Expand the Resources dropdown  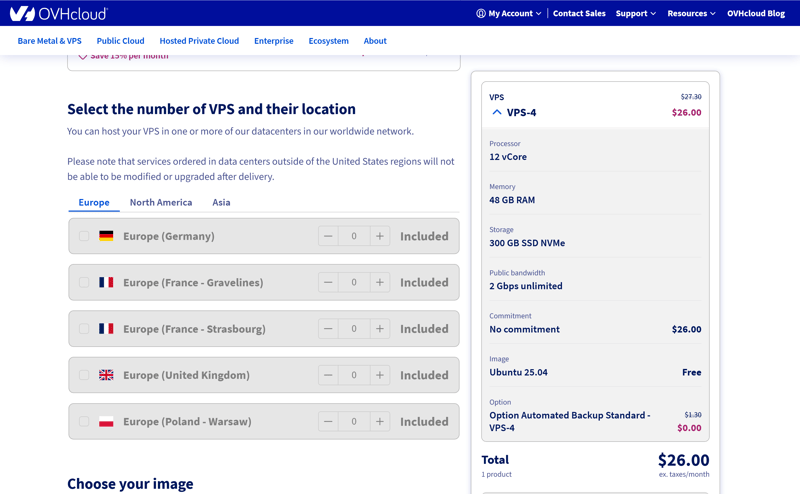691,14
